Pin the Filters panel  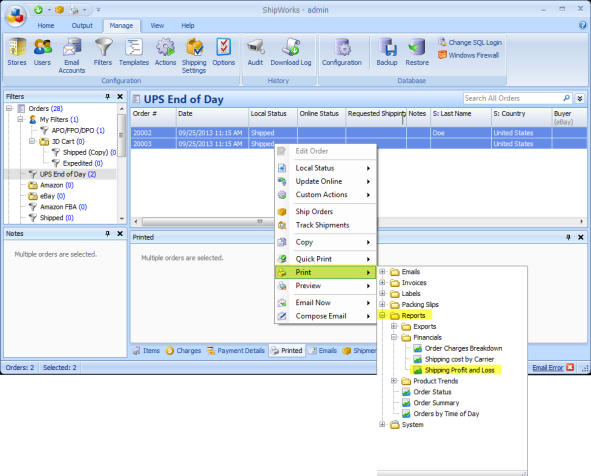click(x=107, y=96)
